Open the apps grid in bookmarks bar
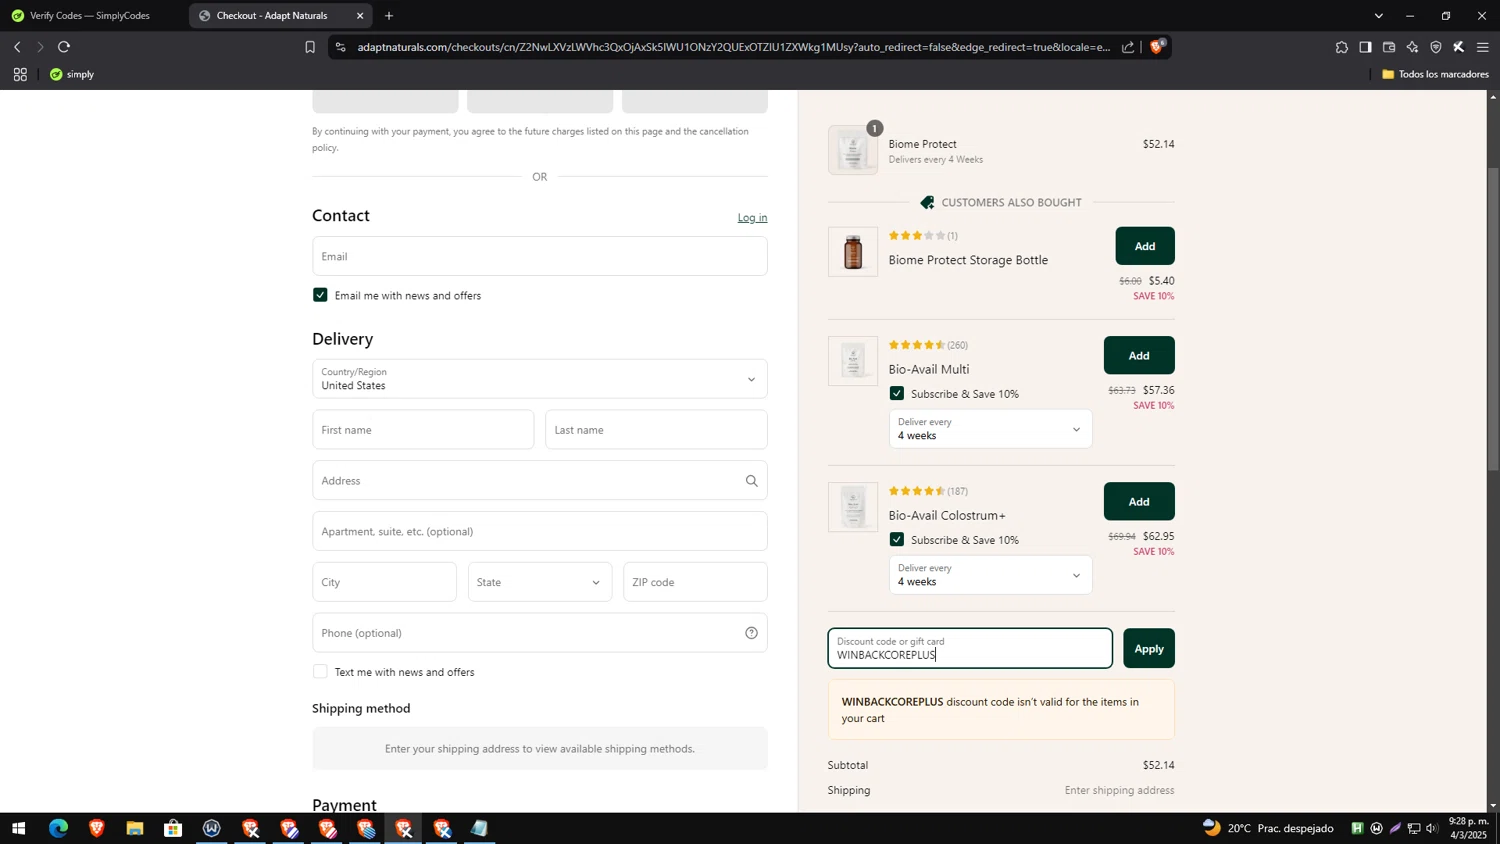 [20, 74]
